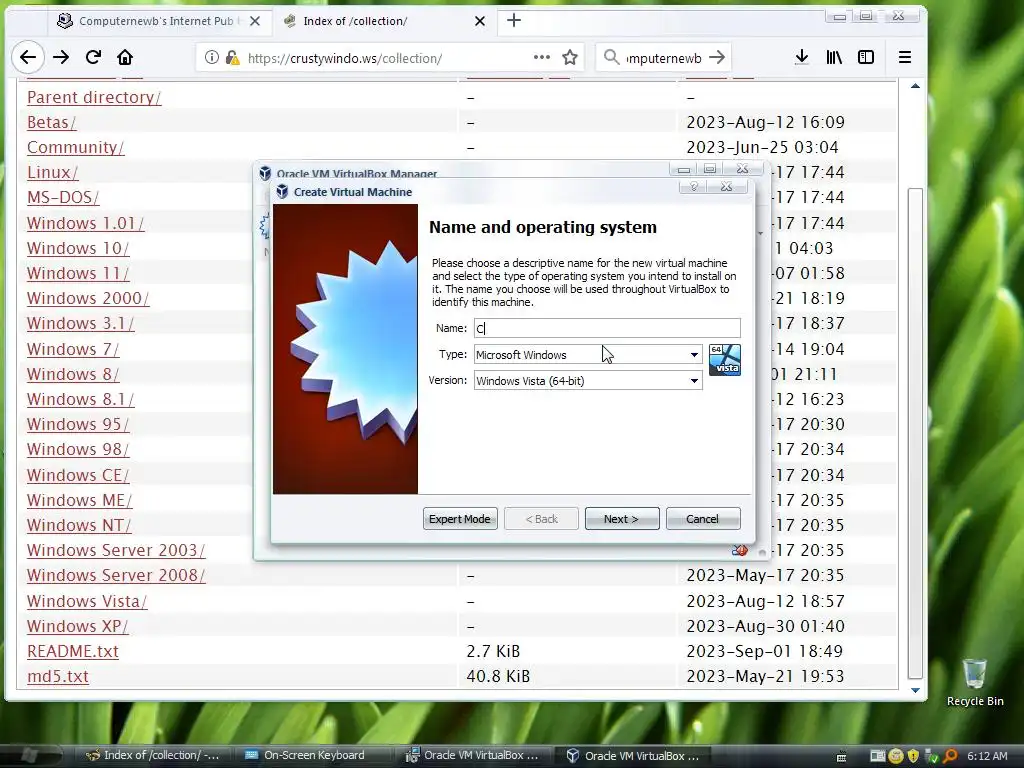1024x768 pixels.
Task: Click the insecure padlock warning icon
Action: [x=232, y=57]
